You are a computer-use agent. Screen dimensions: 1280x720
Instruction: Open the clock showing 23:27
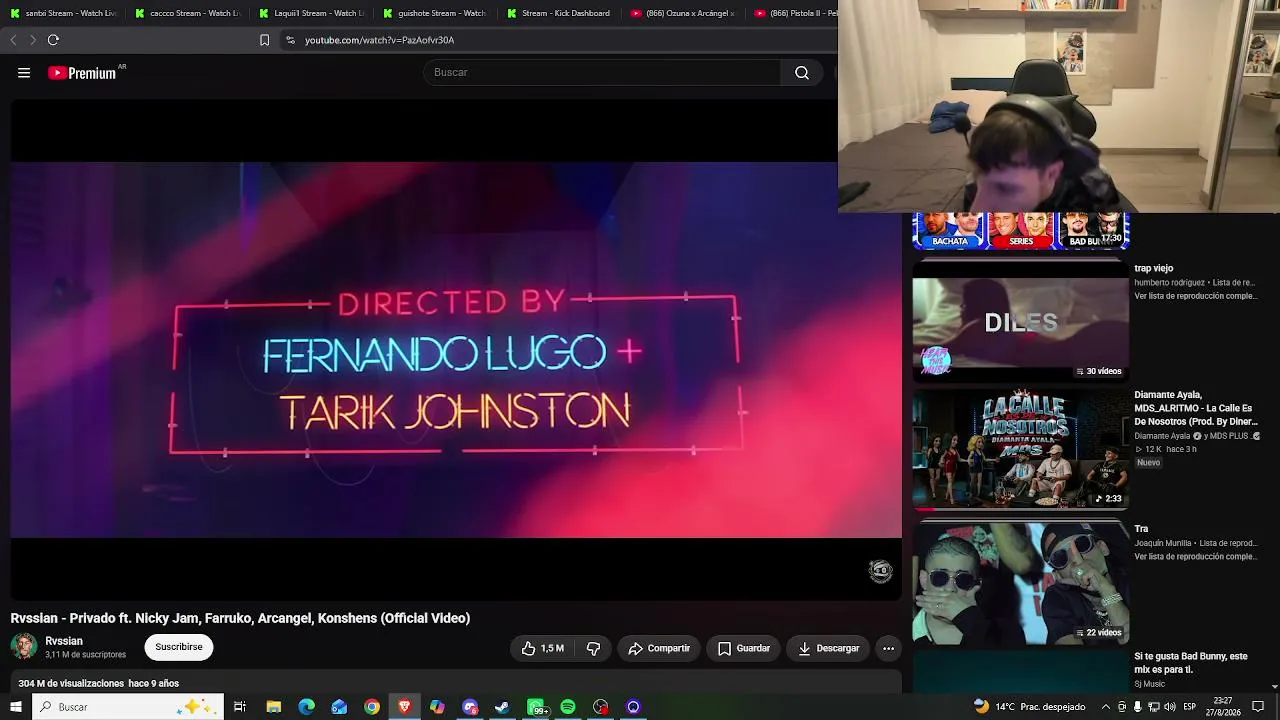(x=1222, y=707)
